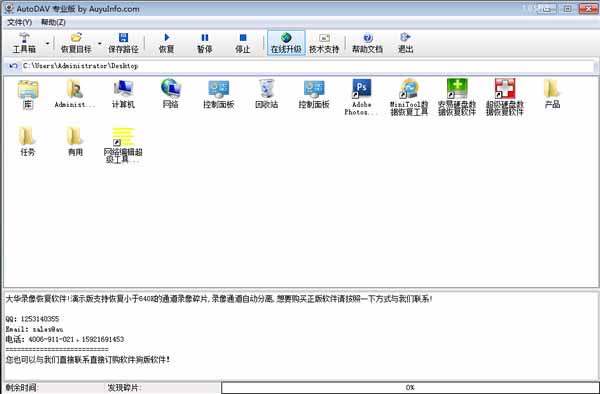Select the 超级硬盘数据恢复软件 red cross icon
The image size is (600, 394).
coord(505,97)
